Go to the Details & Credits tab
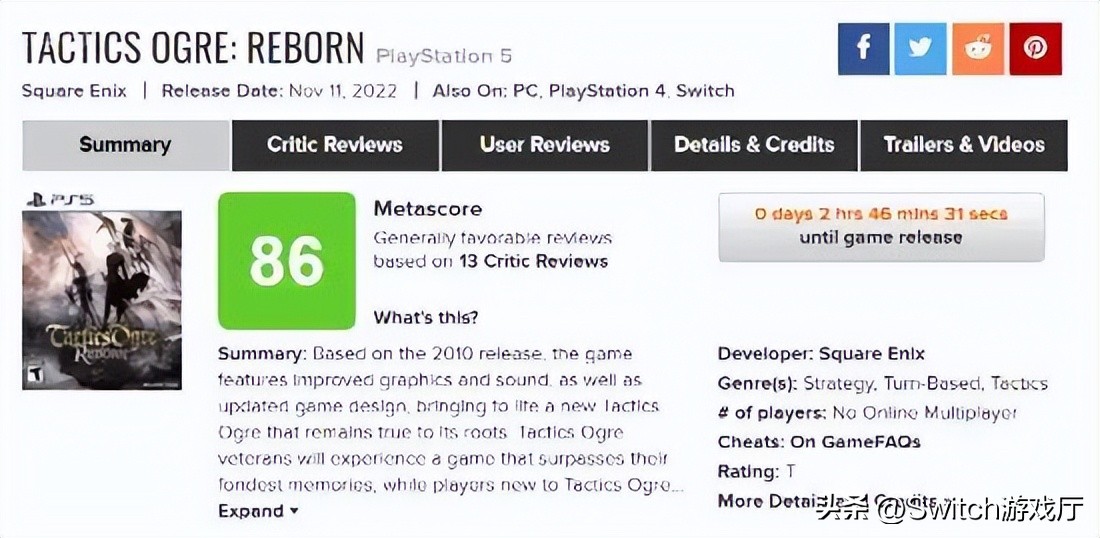The height and width of the screenshot is (538, 1100). click(x=754, y=145)
